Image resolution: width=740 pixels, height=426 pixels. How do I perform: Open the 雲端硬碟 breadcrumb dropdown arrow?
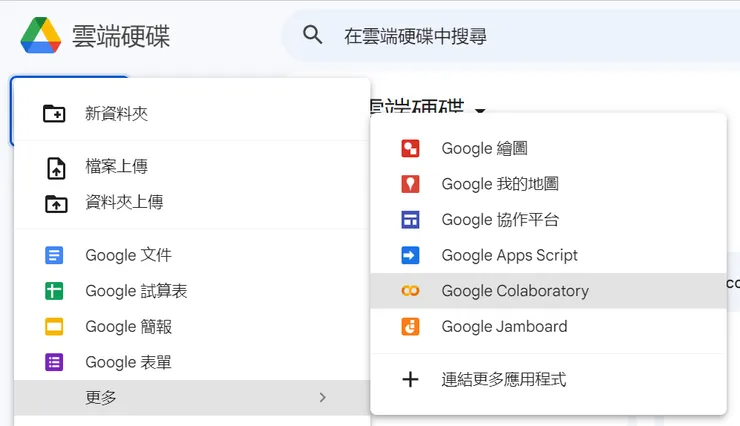click(480, 110)
